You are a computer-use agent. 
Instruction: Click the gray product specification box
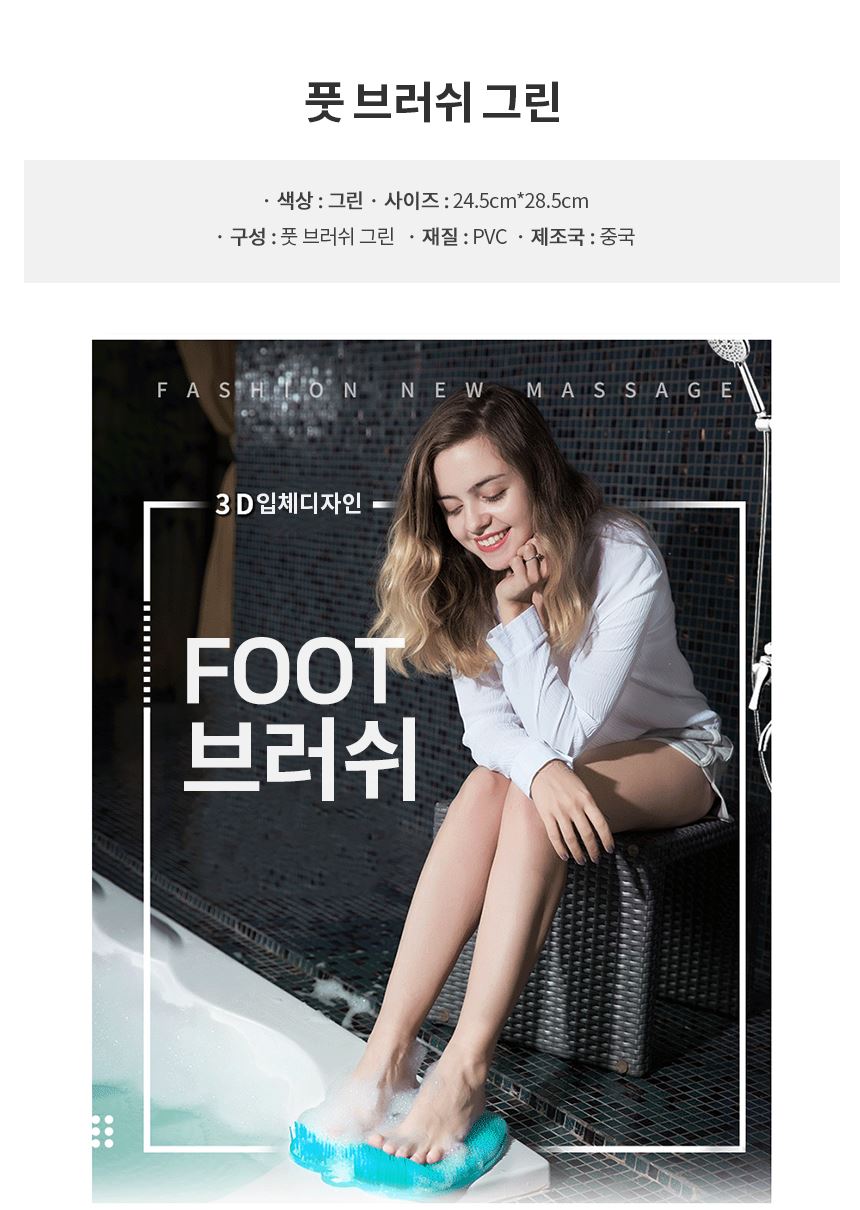coord(432,221)
